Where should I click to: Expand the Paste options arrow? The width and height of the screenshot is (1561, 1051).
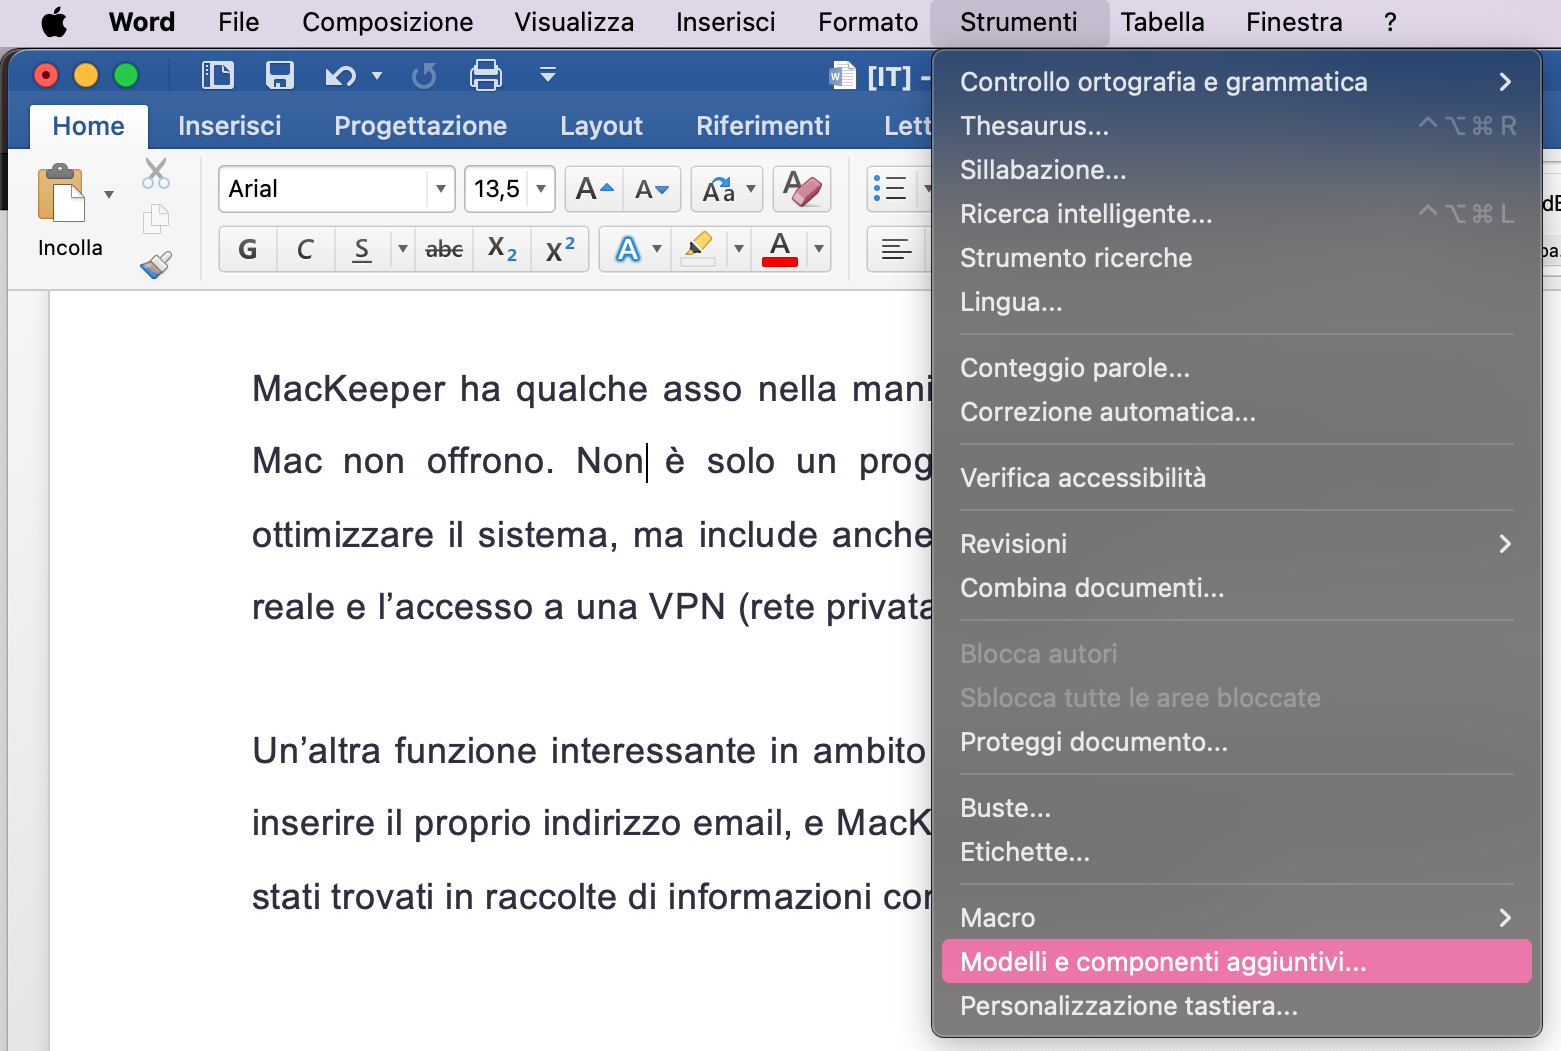point(109,194)
